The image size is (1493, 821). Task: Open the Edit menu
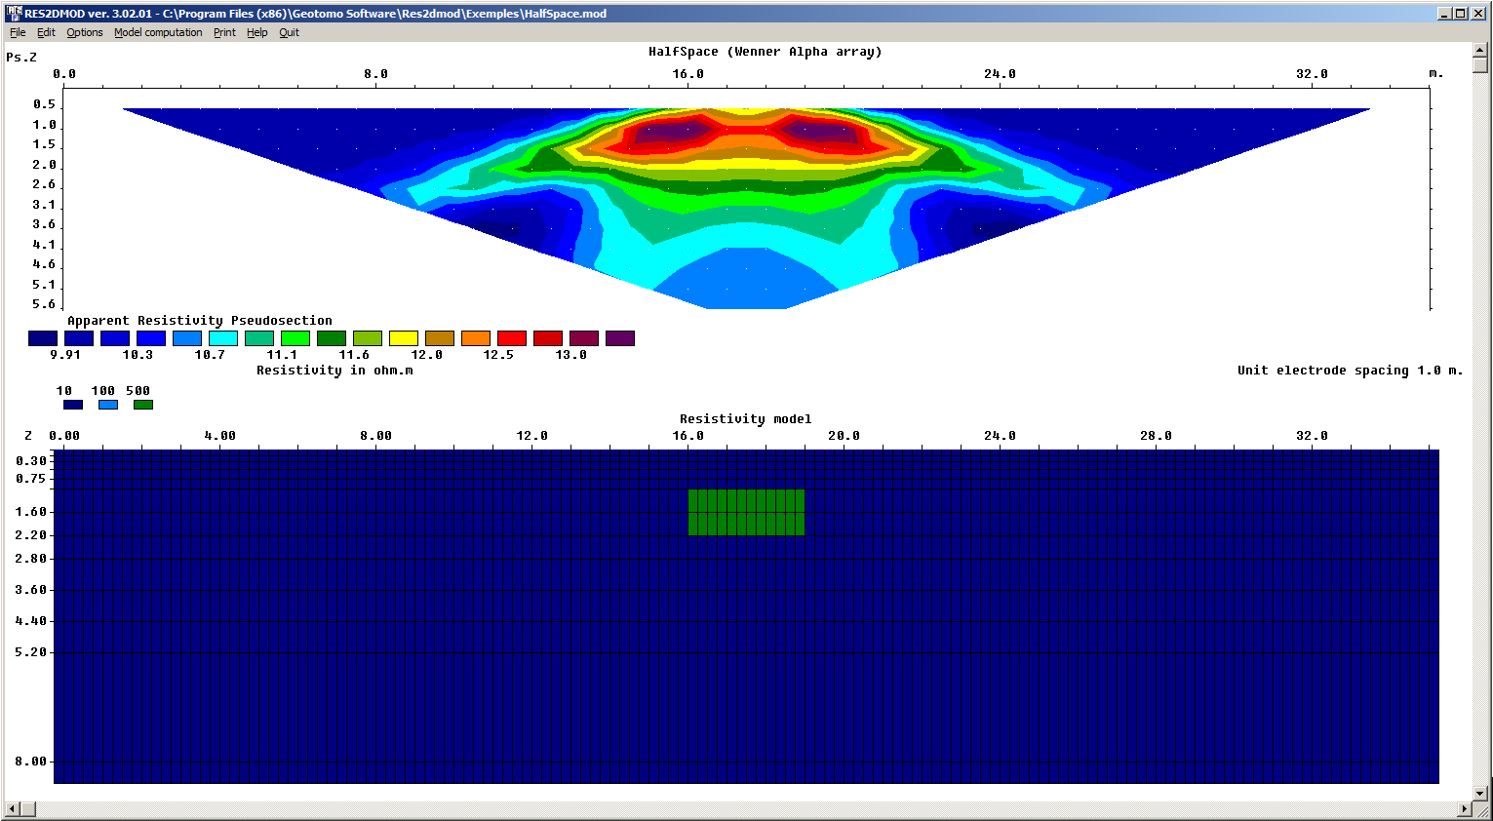(x=46, y=32)
